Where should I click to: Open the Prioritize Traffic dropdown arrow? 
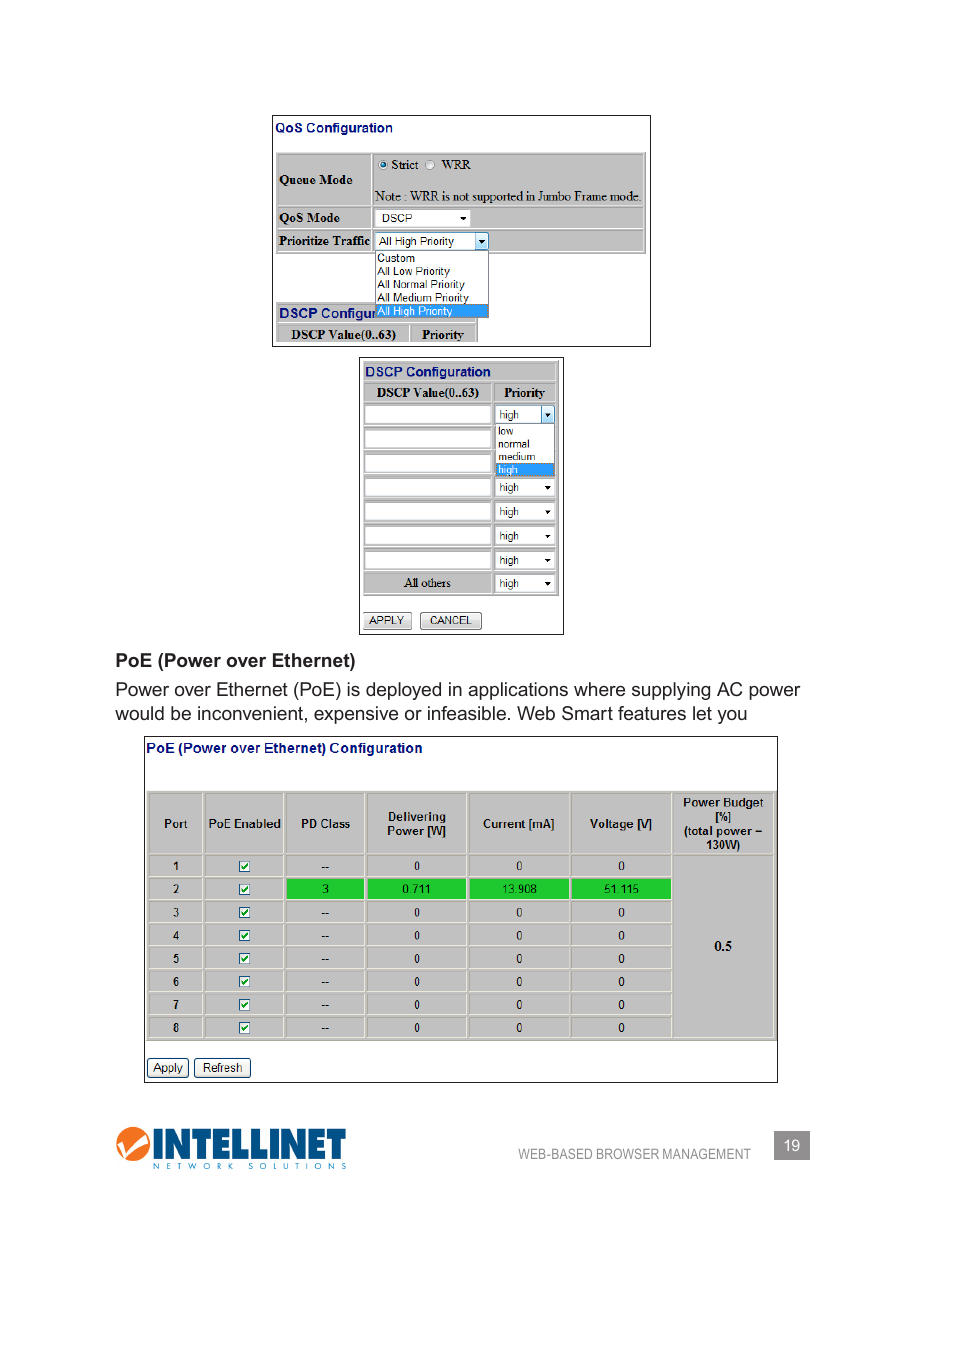[482, 241]
